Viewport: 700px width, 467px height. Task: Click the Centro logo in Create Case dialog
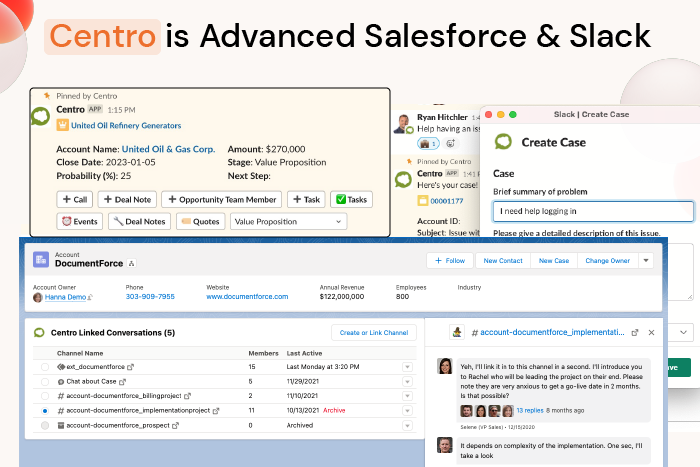click(x=503, y=142)
